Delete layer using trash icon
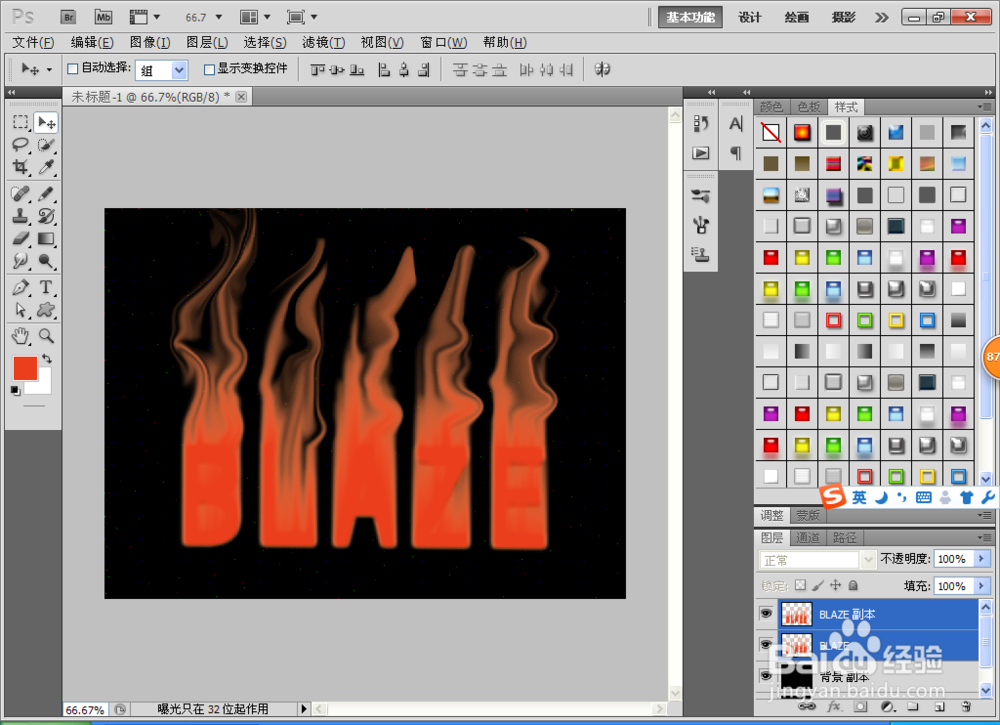The height and width of the screenshot is (725, 1000). [966, 707]
